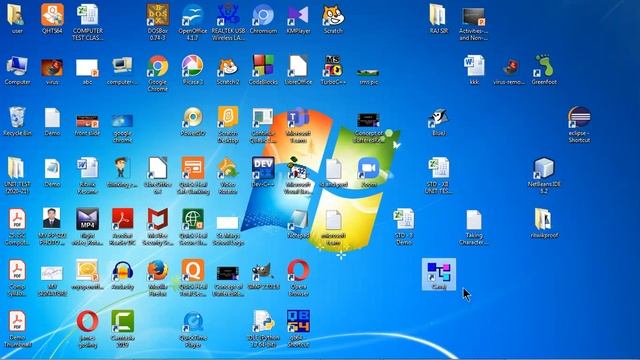
Task: Select the Scratch 2 shortcut icon
Action: [x=228, y=67]
